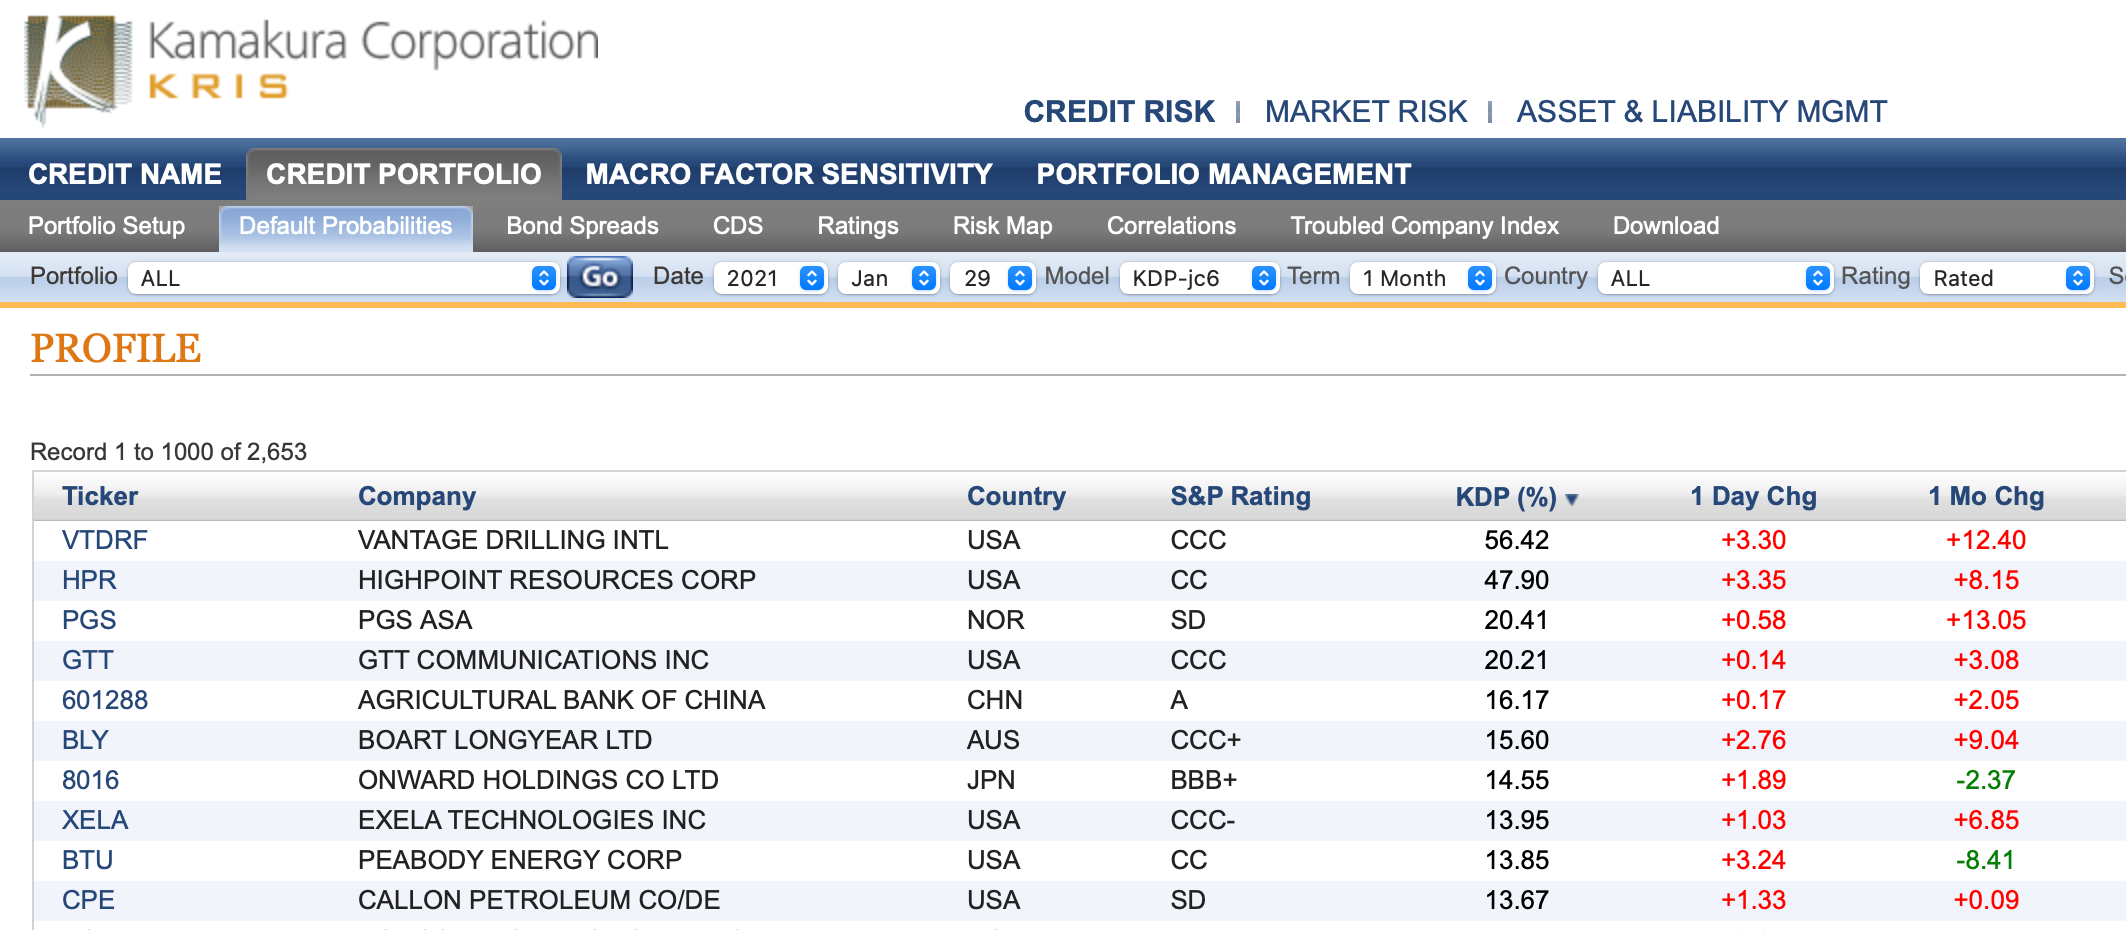Screen dimensions: 2126x930
Task: Open the GTT ticker link
Action: [x=88, y=660]
